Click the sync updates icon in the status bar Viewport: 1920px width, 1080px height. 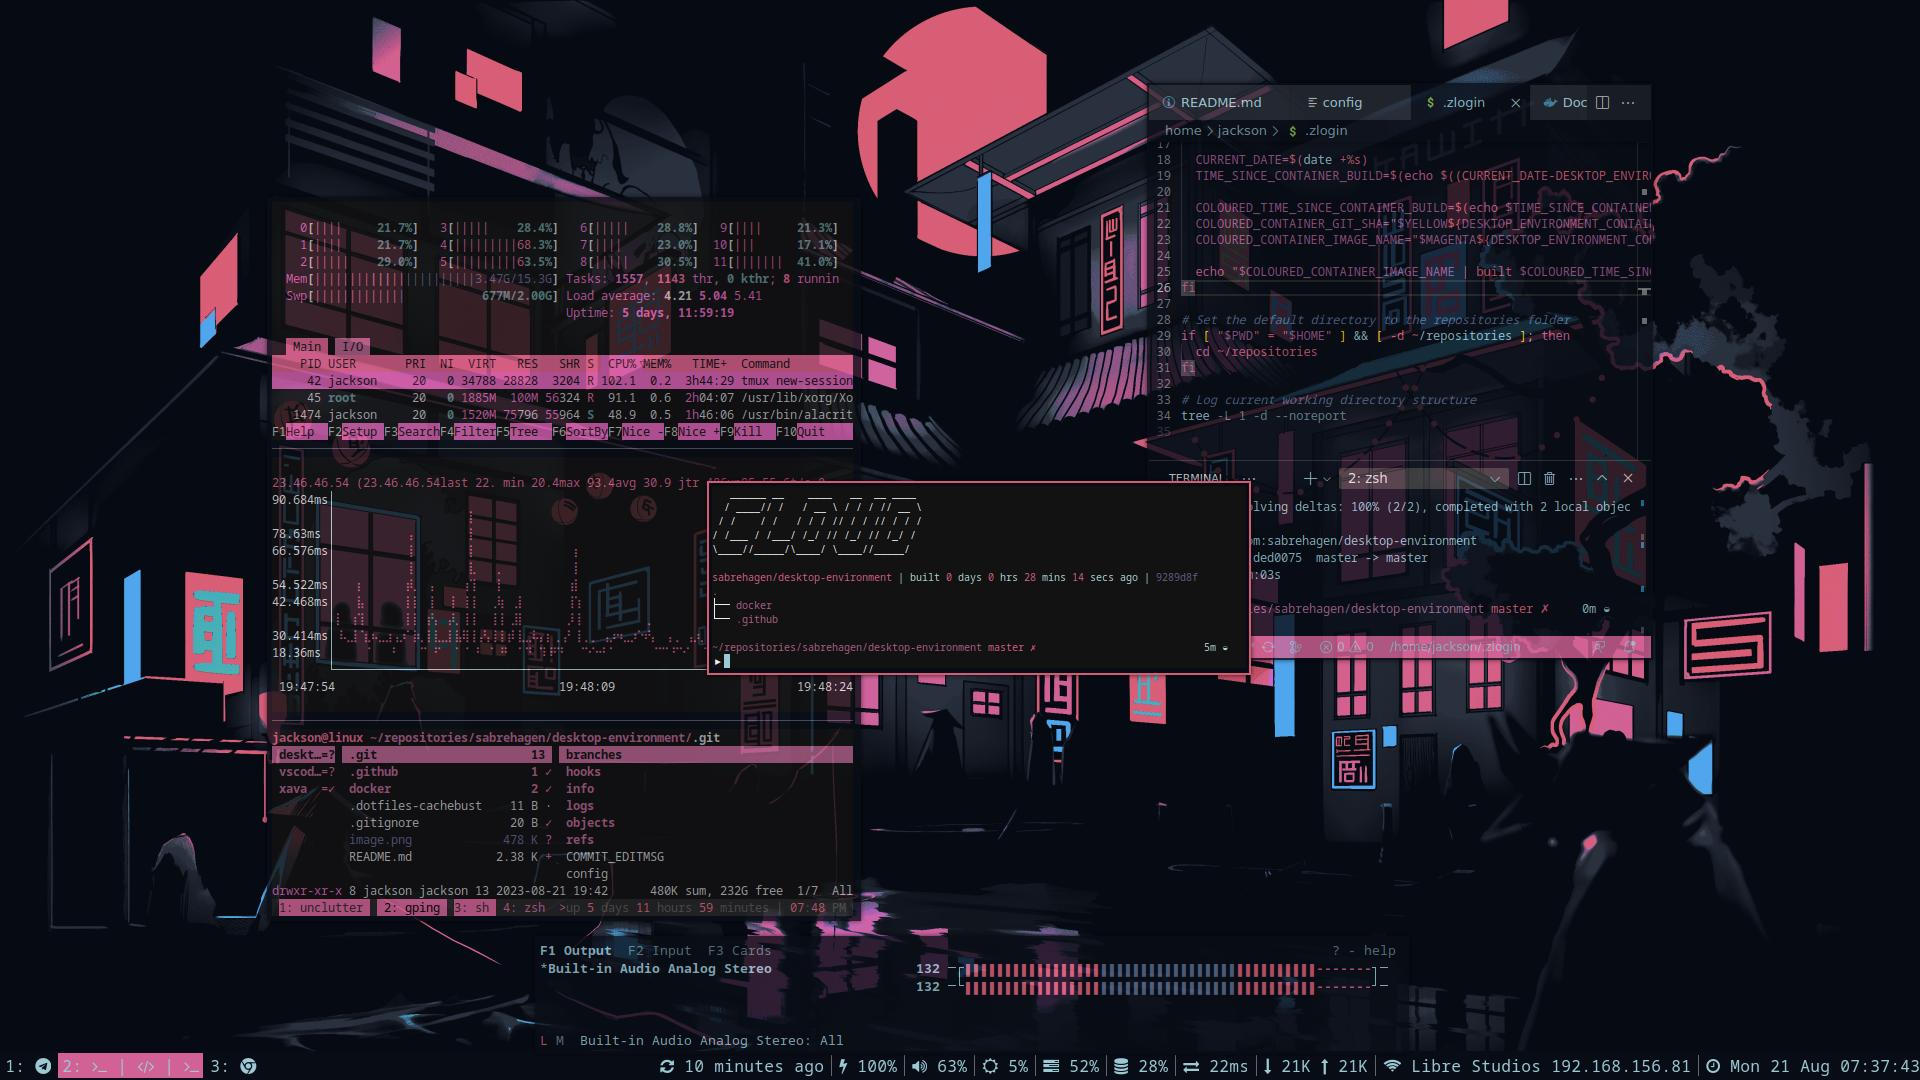pyautogui.click(x=667, y=1066)
